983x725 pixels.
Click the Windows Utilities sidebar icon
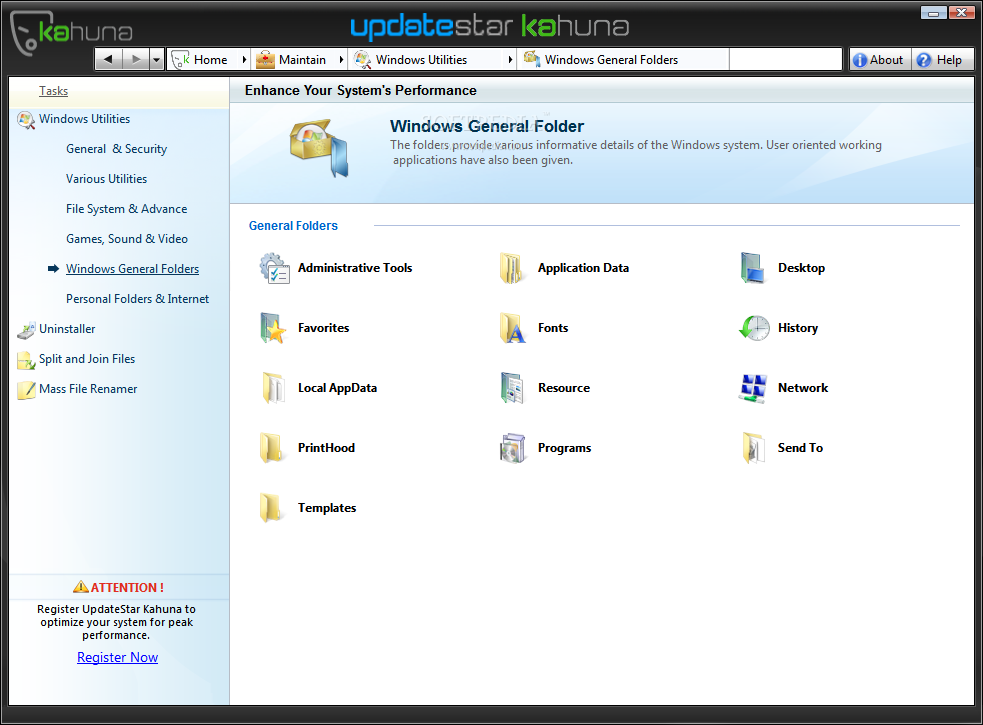(26, 120)
